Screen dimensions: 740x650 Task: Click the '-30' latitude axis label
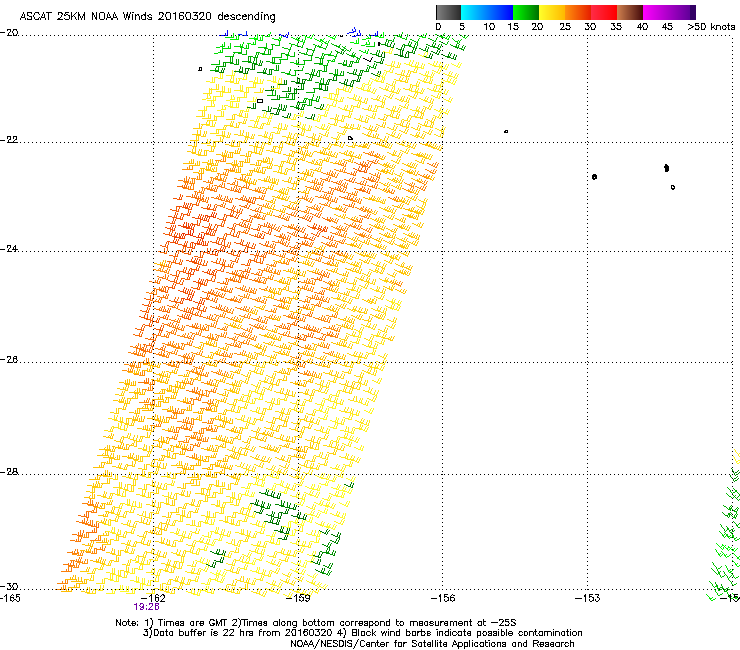click(x=9, y=586)
